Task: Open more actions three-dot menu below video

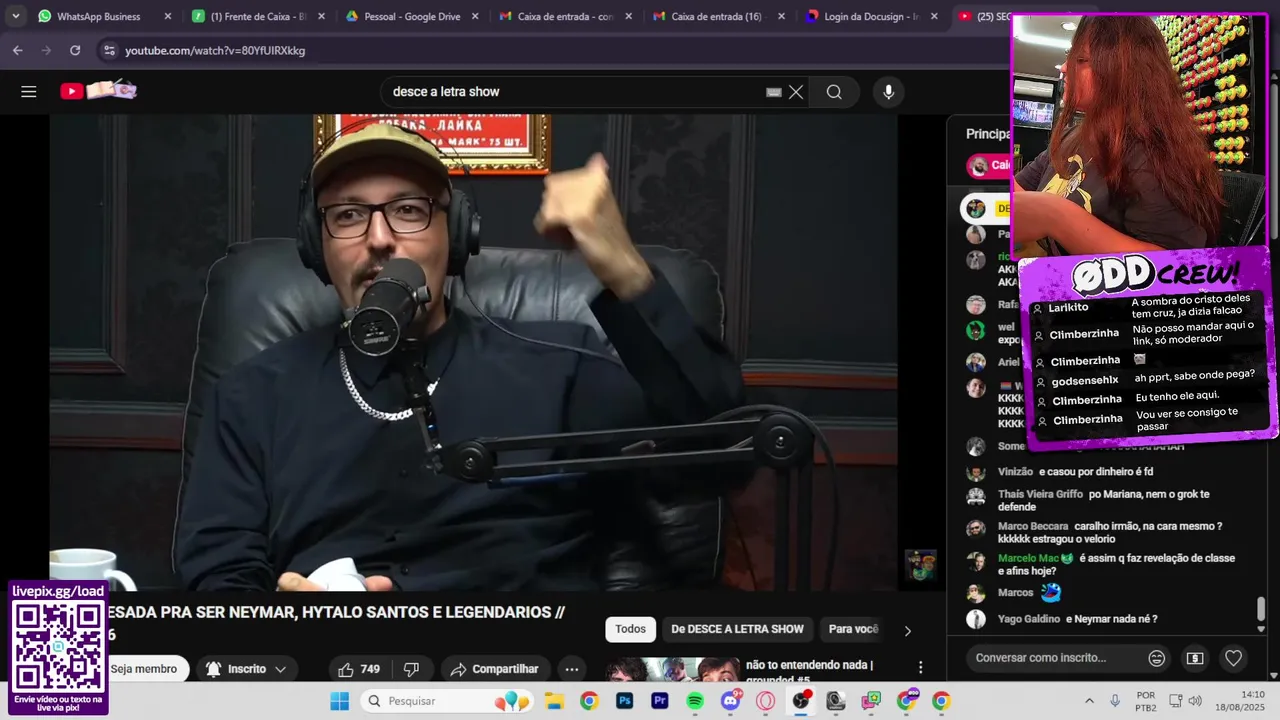Action: [572, 669]
